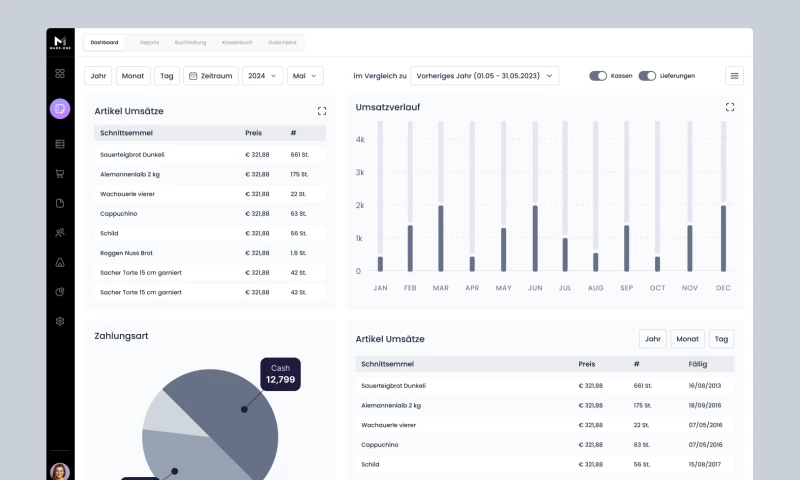
Task: Open the users/customers sidebar icon
Action: coord(60,233)
